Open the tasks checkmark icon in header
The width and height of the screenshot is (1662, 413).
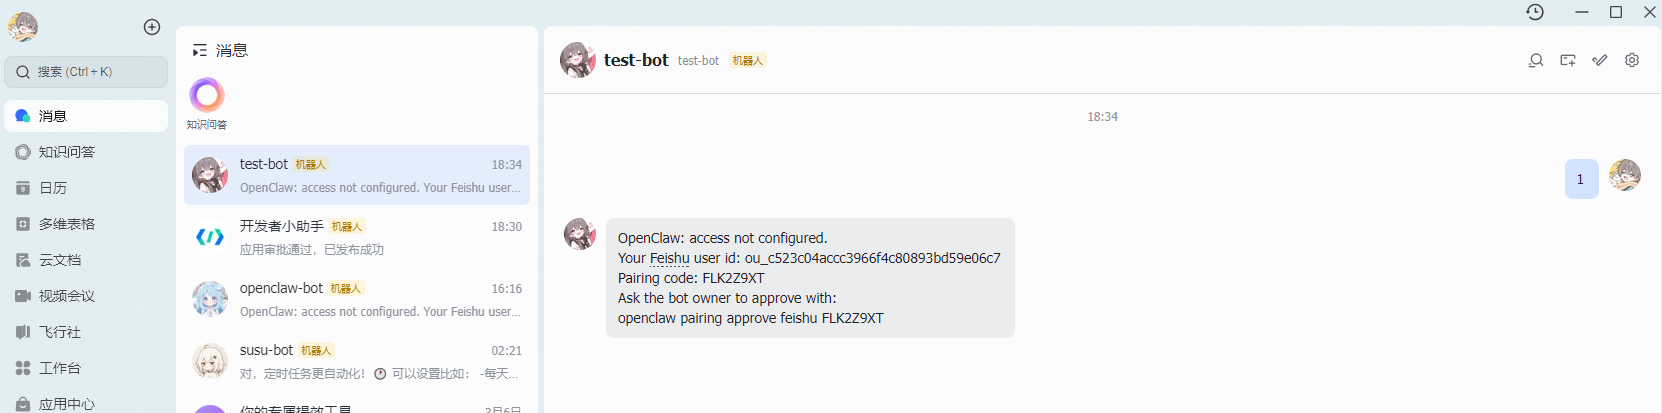(1600, 60)
